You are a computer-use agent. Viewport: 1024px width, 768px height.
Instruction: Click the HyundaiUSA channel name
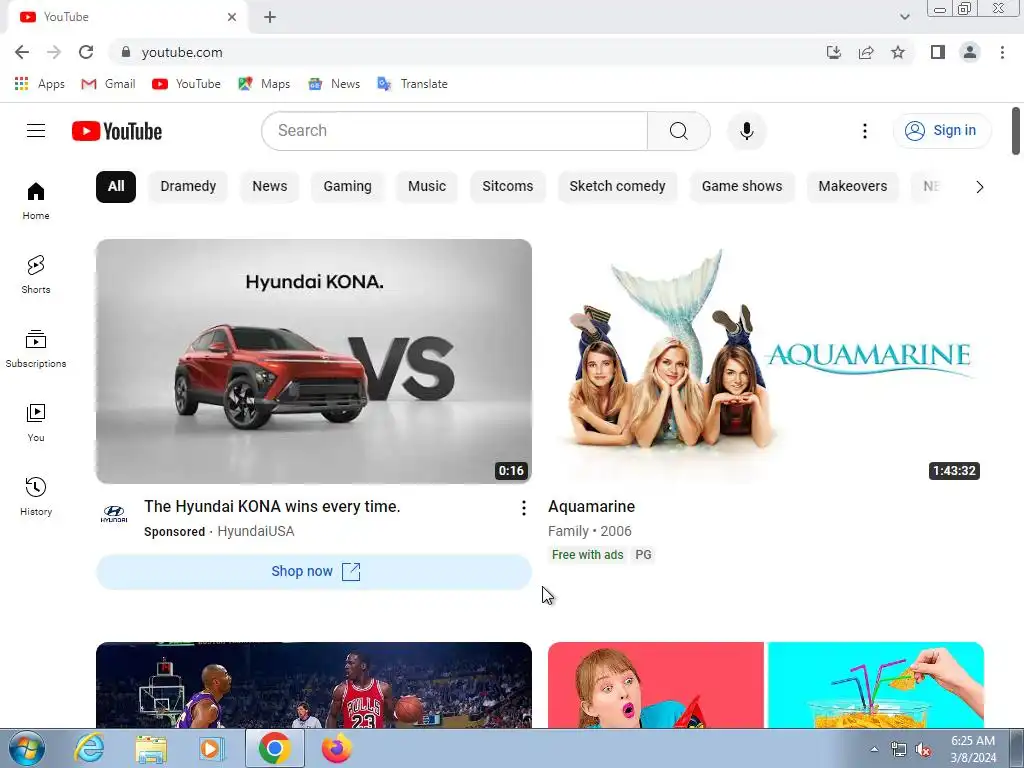click(x=256, y=532)
